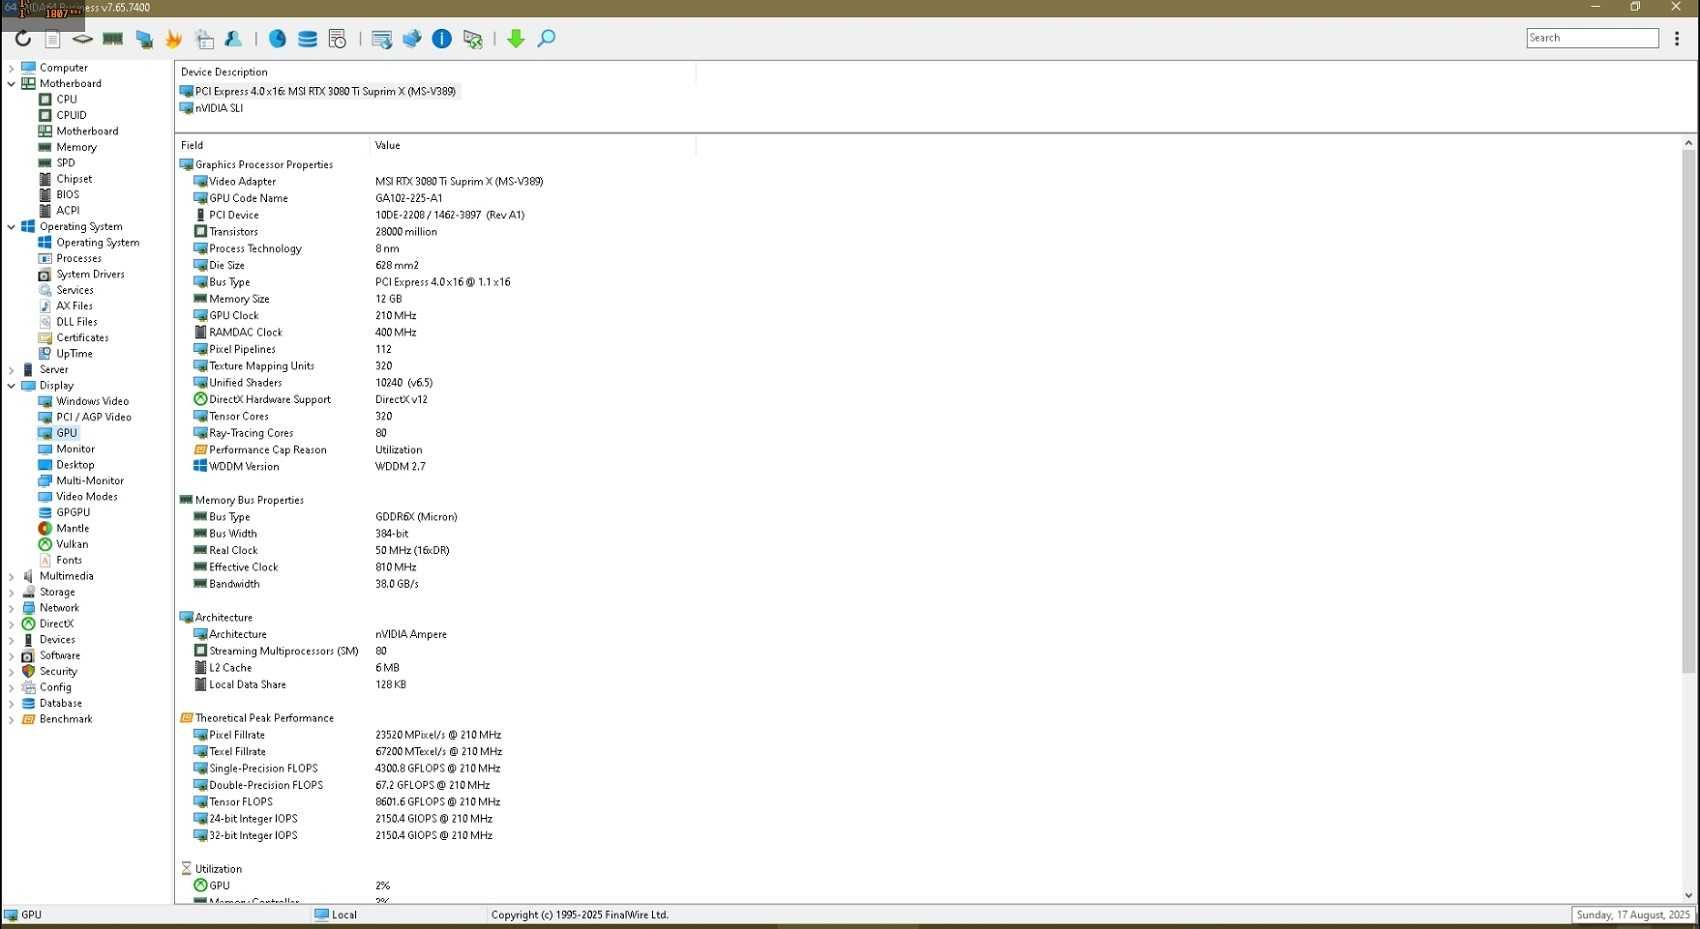Screen dimensions: 1700x929
Task: Select CPU in the sidebar tree
Action: [x=66, y=99]
